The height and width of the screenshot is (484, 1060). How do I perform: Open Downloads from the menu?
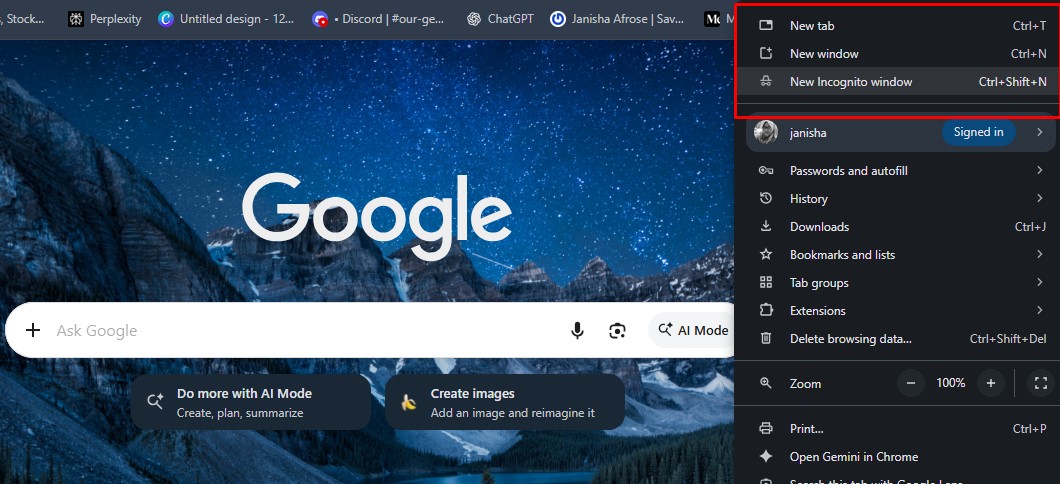click(x=896, y=226)
